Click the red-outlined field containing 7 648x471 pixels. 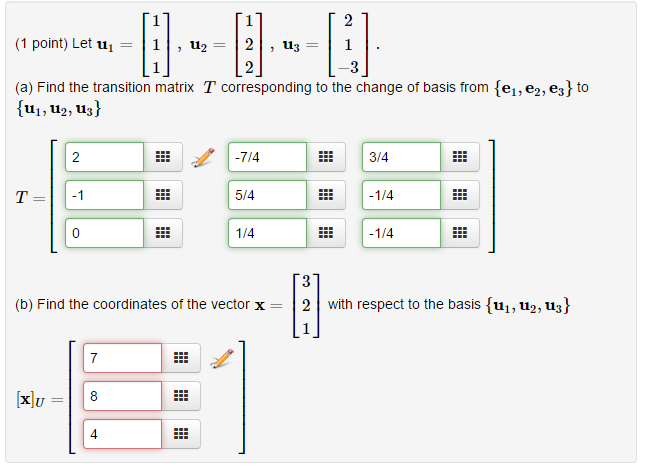[x=122, y=358]
